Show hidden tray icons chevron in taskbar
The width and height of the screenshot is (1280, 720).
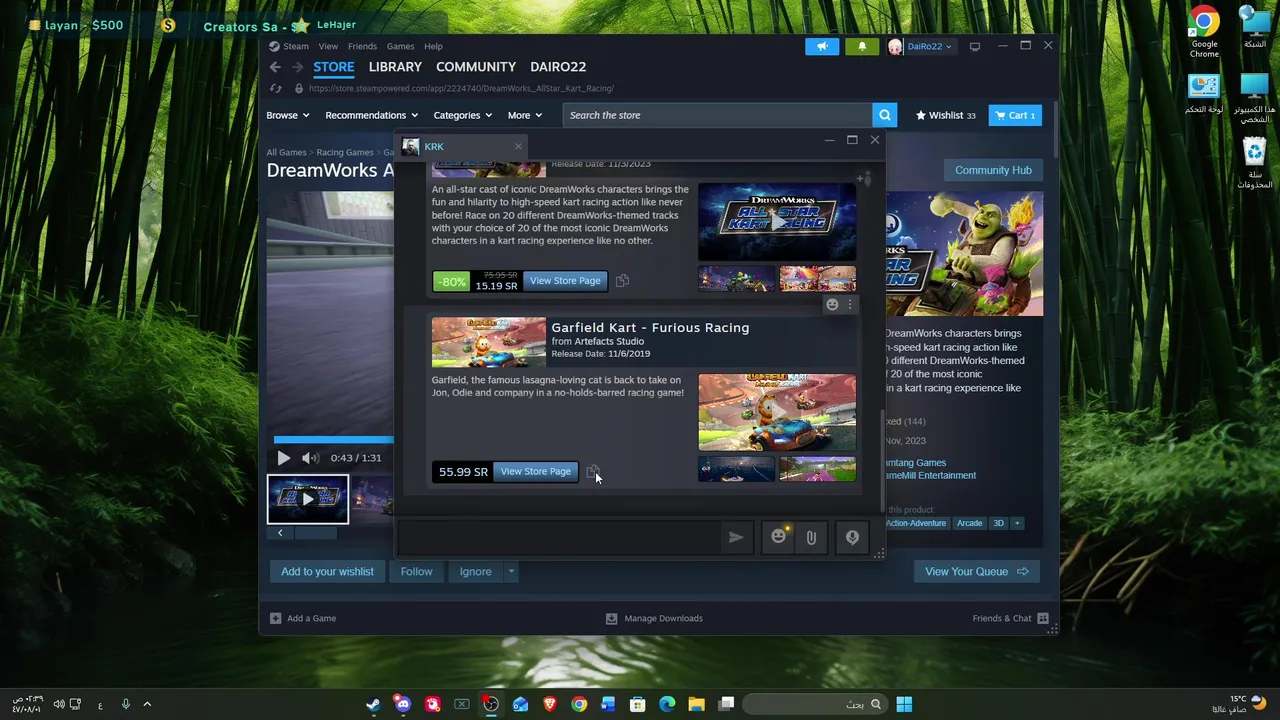[x=147, y=704]
